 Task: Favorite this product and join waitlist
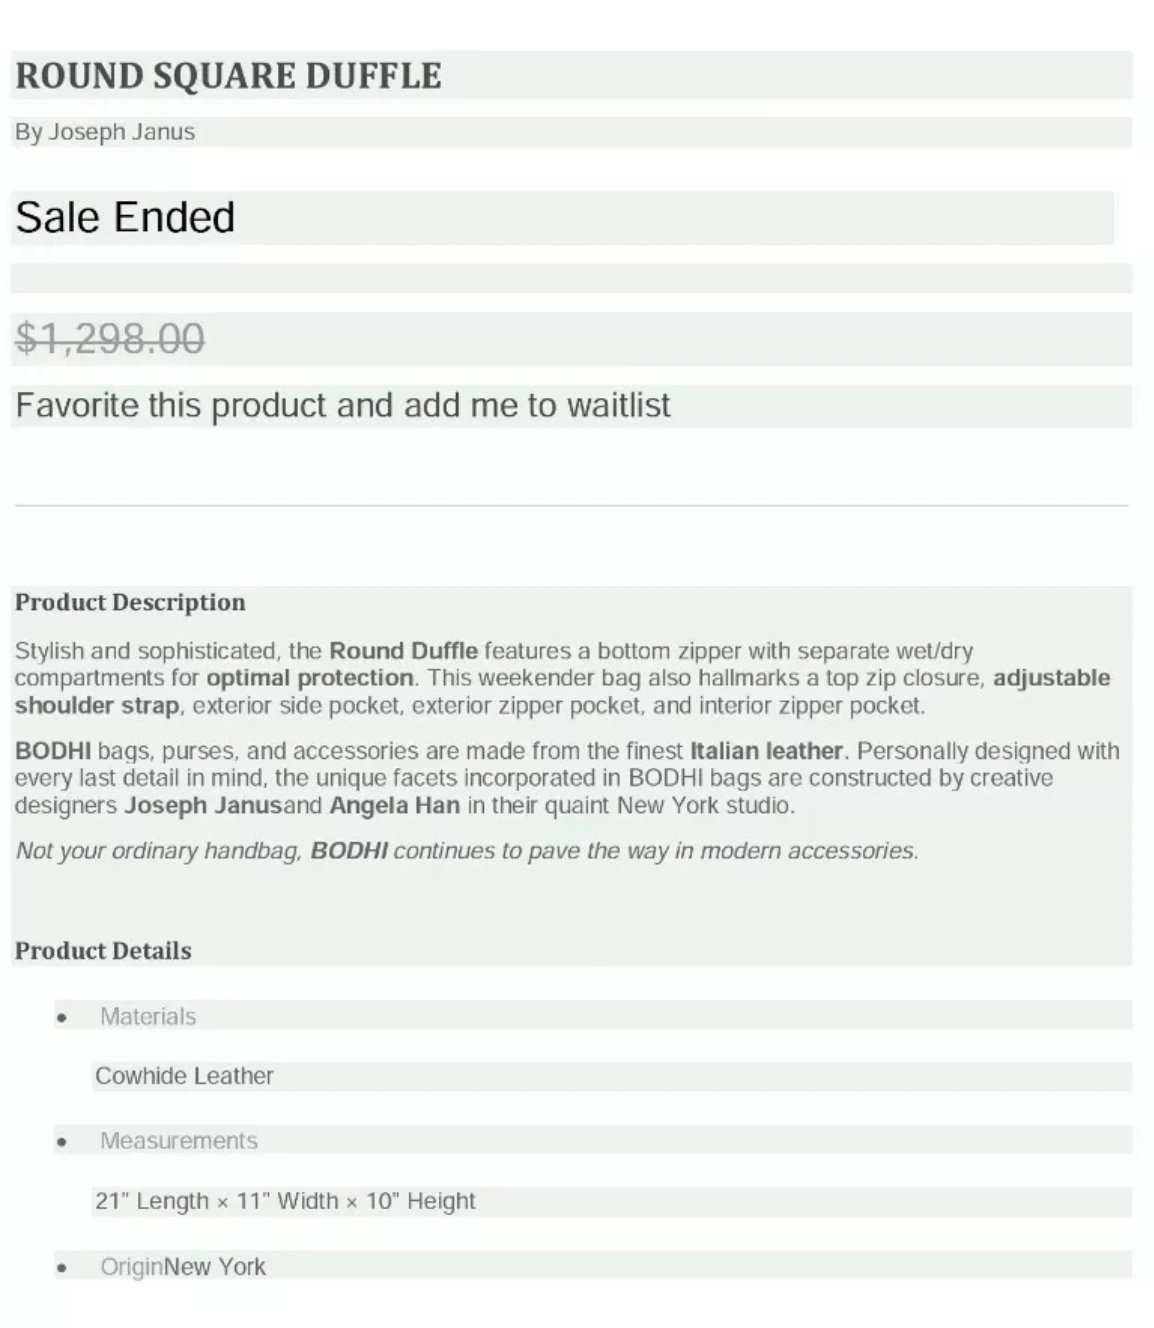click(342, 406)
